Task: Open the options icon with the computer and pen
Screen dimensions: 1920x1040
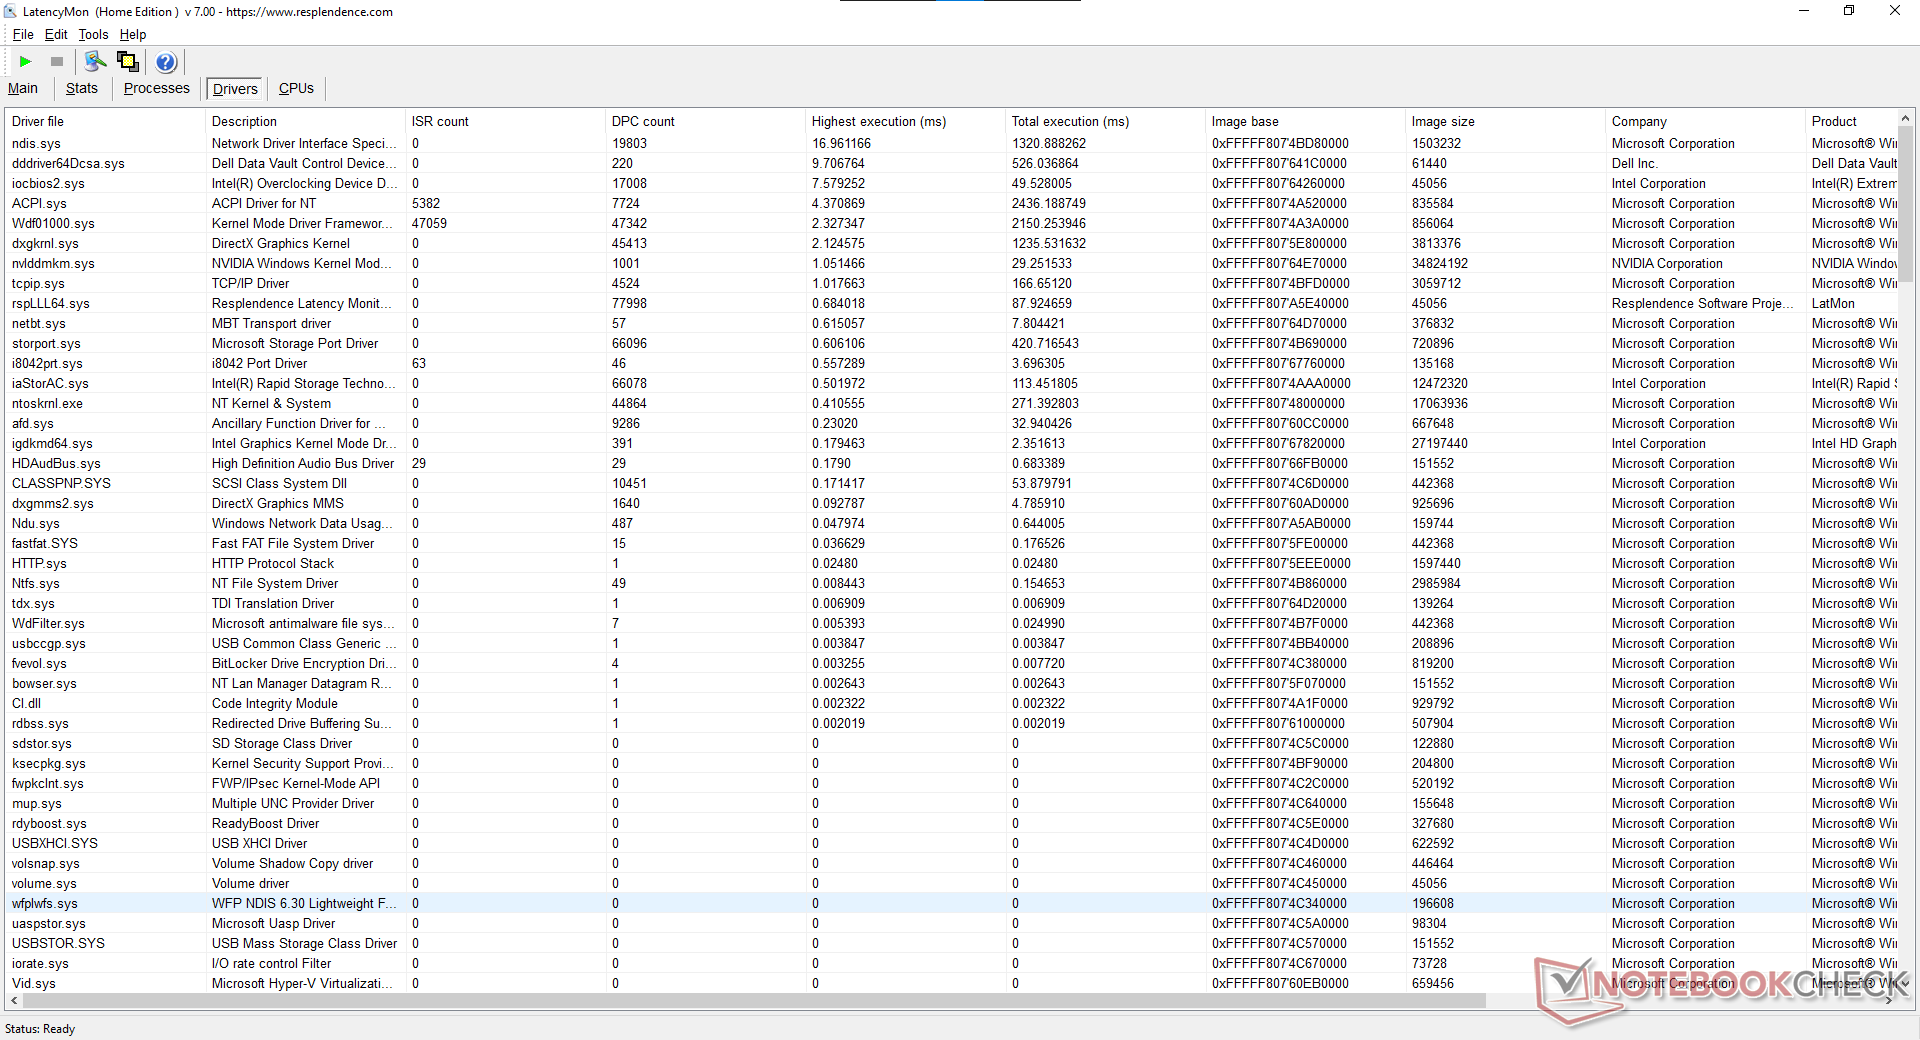Action: [x=95, y=62]
